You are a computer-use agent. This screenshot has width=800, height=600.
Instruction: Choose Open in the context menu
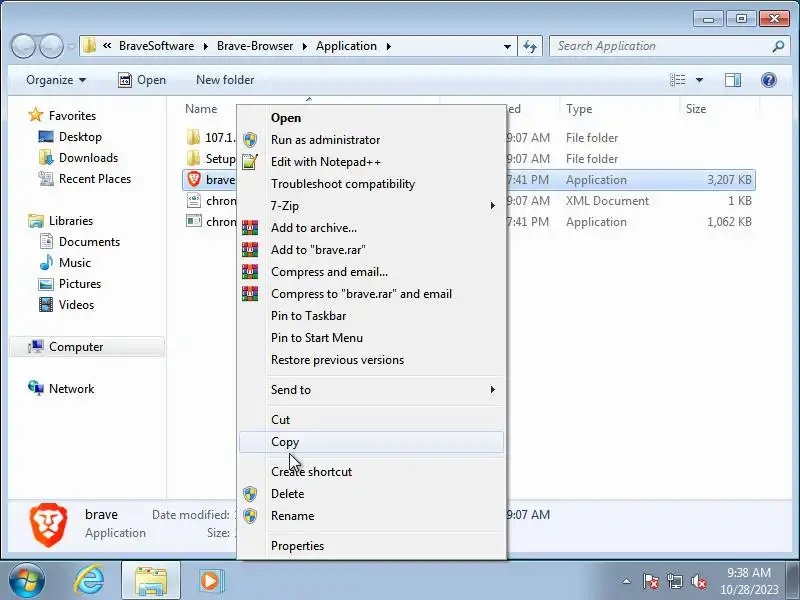[371, 118]
